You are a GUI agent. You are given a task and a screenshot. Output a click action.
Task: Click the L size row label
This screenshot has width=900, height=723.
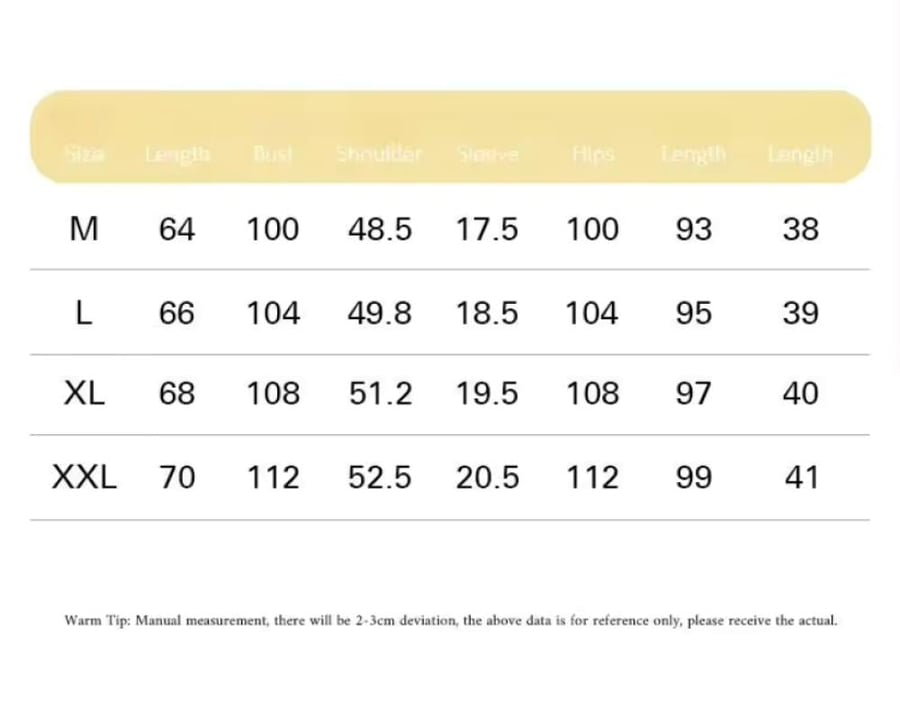(84, 313)
